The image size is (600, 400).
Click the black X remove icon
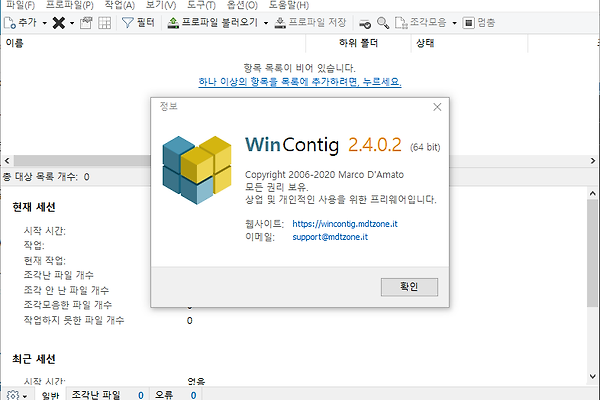[59, 23]
